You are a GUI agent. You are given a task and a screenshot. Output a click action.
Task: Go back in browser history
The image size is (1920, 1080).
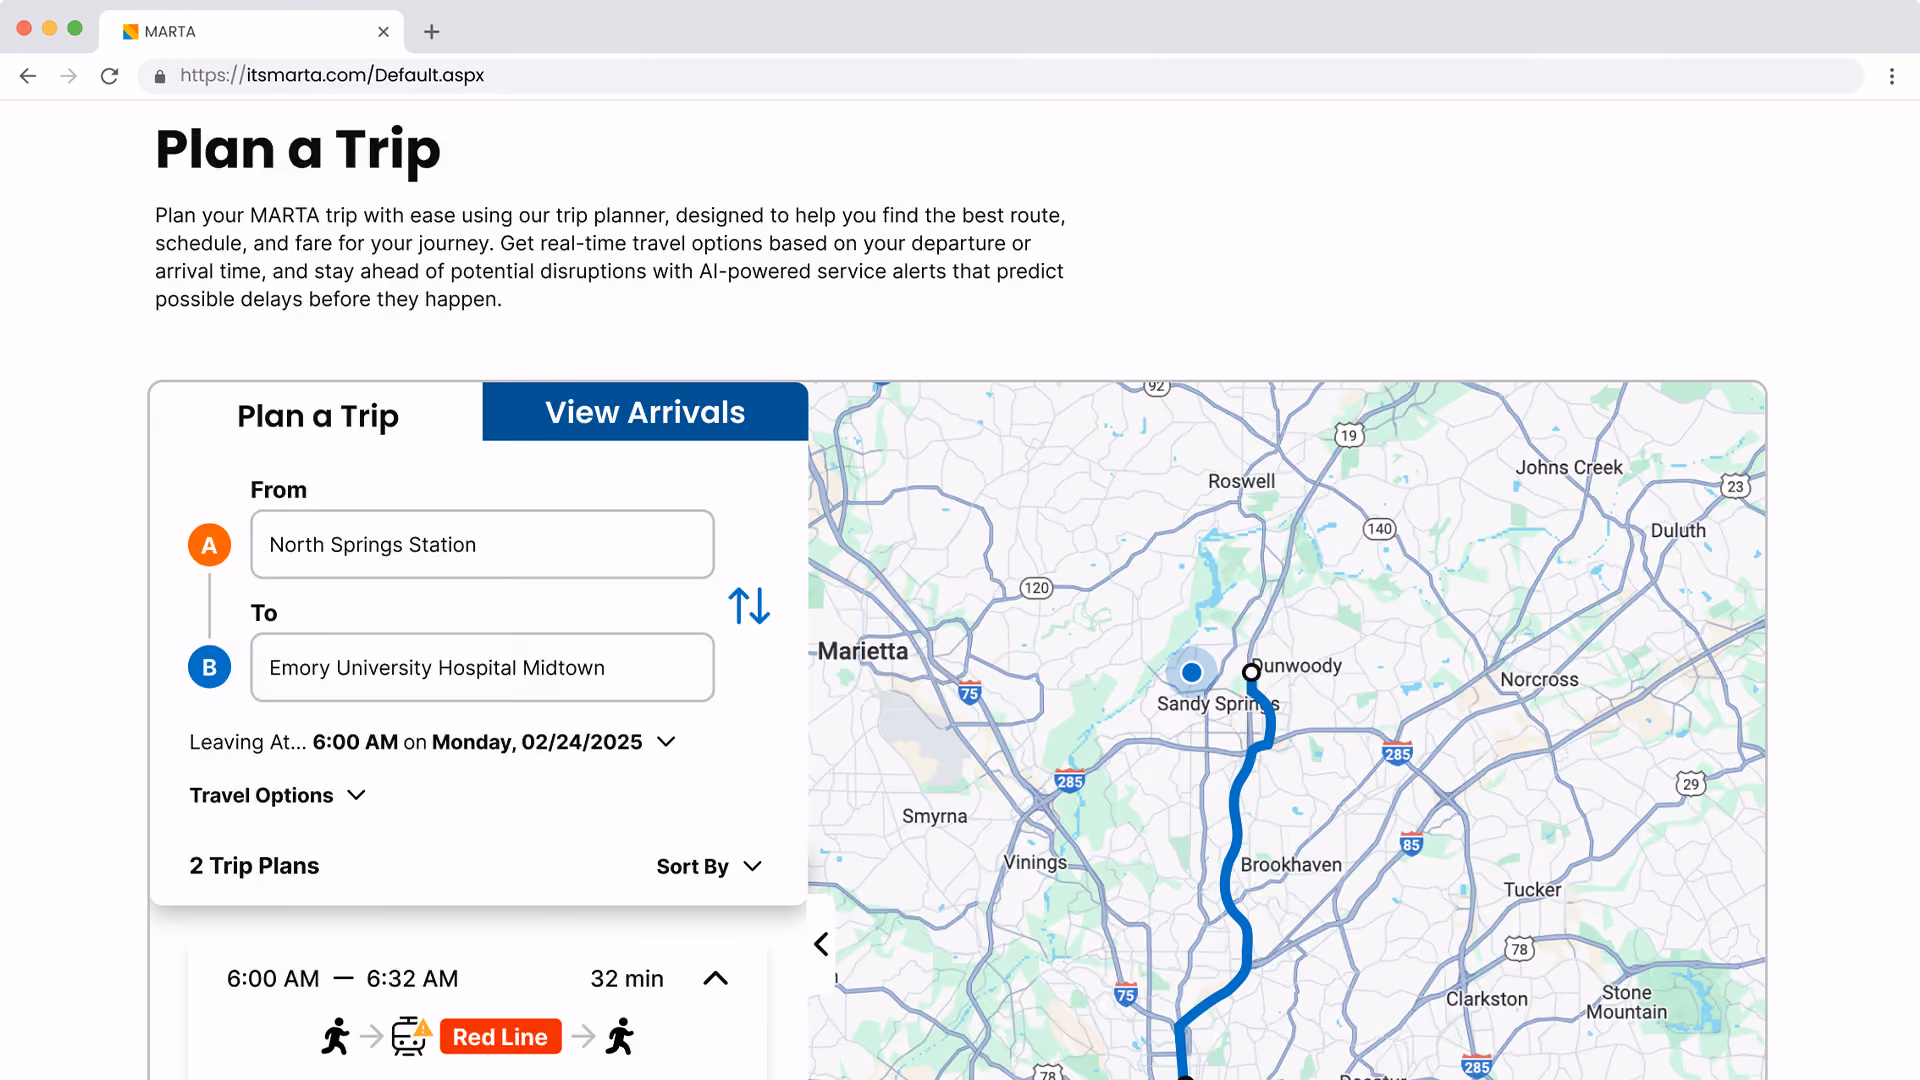tap(28, 76)
